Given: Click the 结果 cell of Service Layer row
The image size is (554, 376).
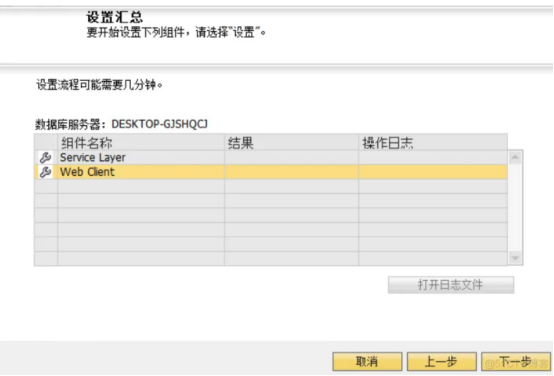Looking at the screenshot, I should [291, 158].
